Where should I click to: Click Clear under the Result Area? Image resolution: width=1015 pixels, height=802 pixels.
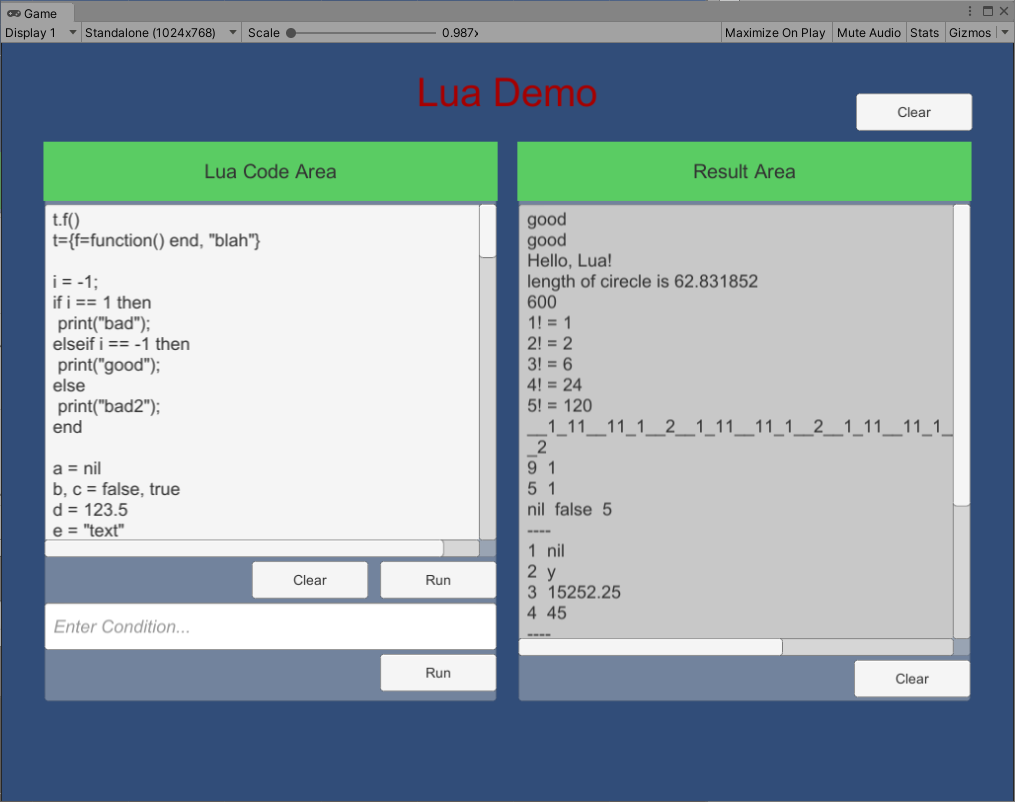(912, 678)
